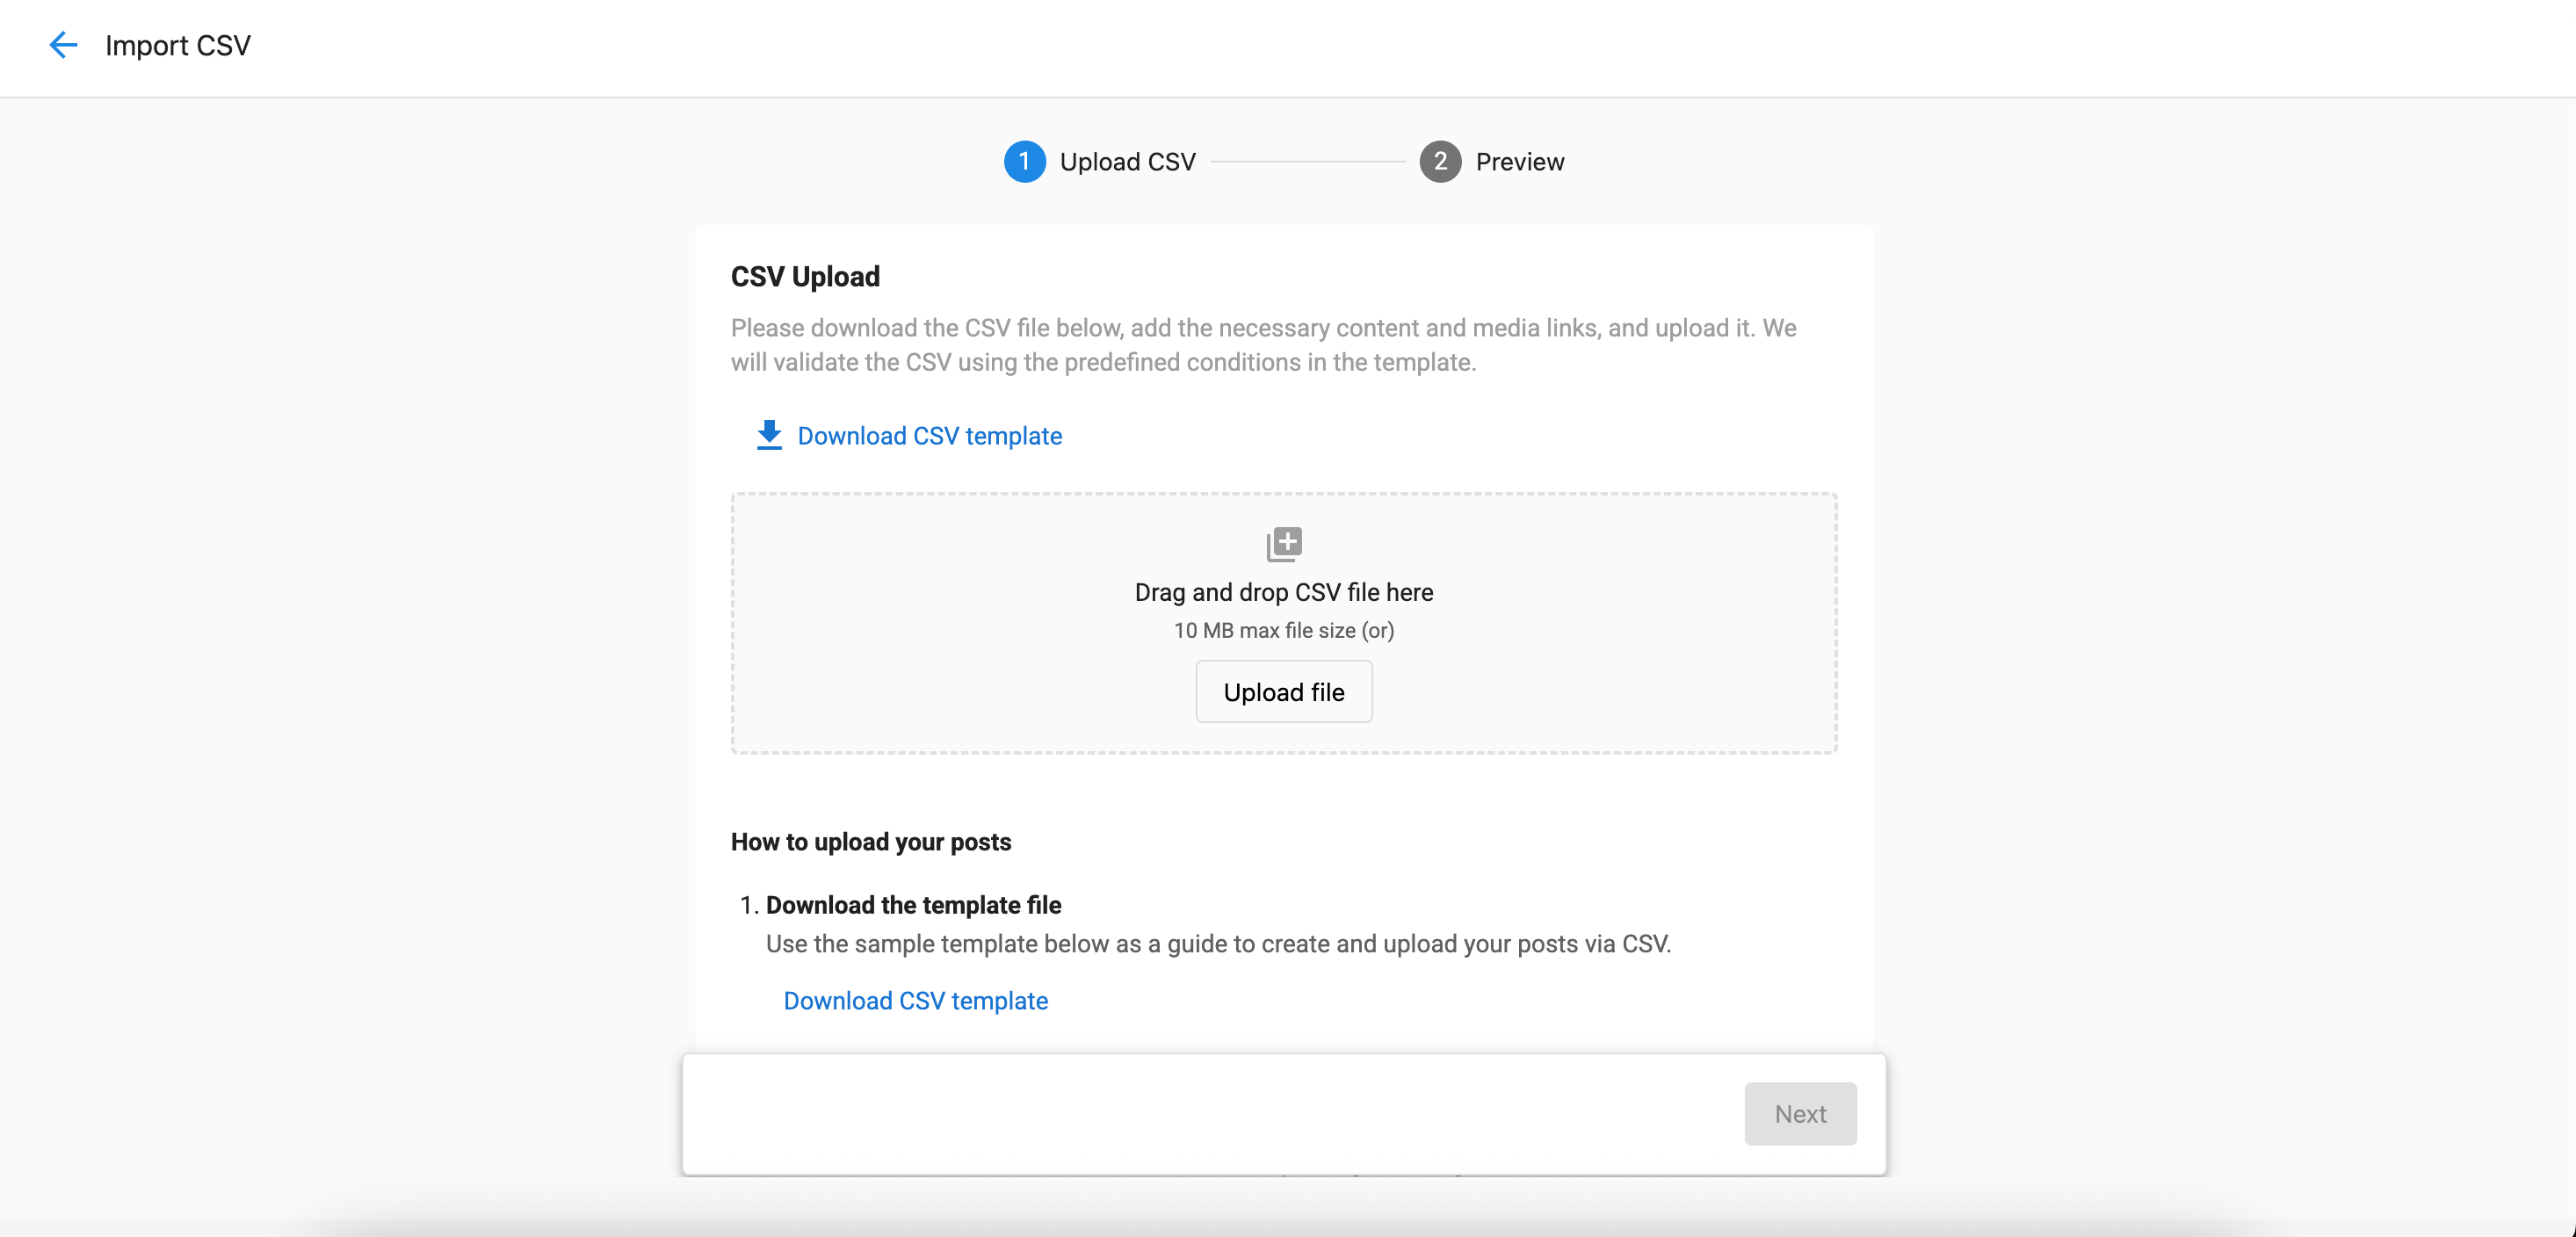Image resolution: width=2576 pixels, height=1237 pixels.
Task: Click the download arrow icon beside template link
Action: point(769,435)
